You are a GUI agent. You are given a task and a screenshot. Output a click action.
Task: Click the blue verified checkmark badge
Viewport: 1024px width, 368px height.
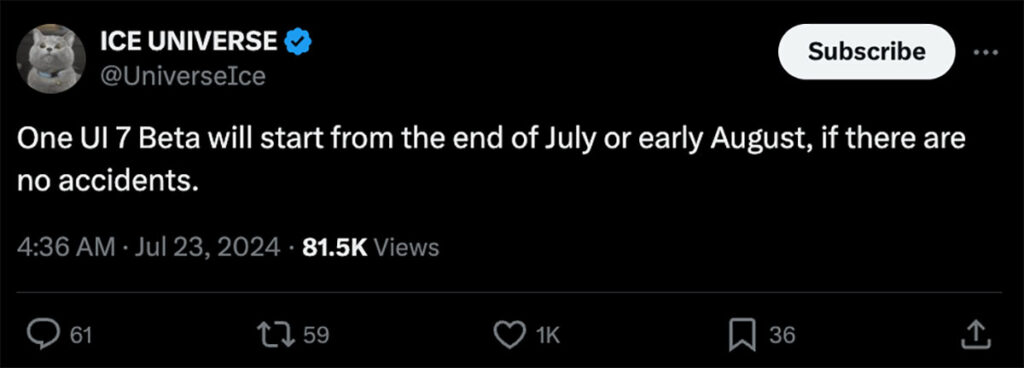tap(298, 42)
